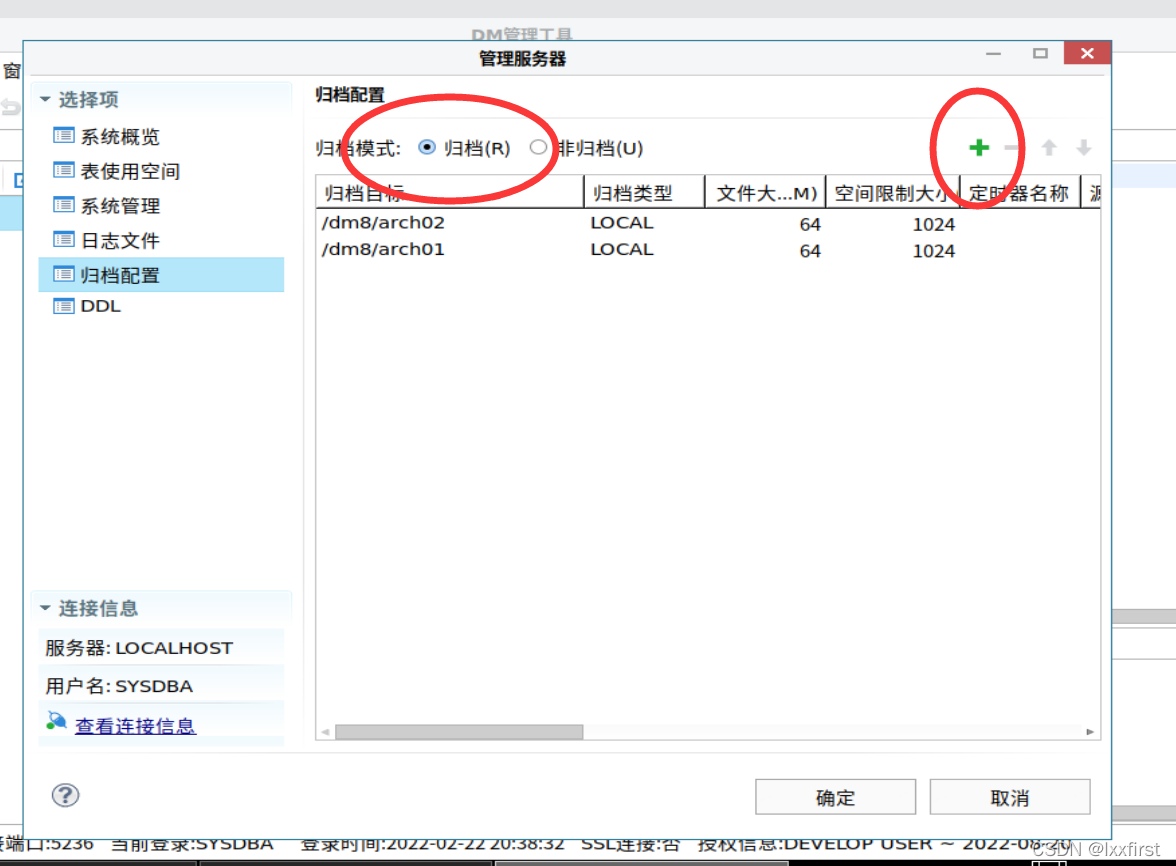
Task: Click left arrow of table horizontal scrollbar
Action: (326, 732)
